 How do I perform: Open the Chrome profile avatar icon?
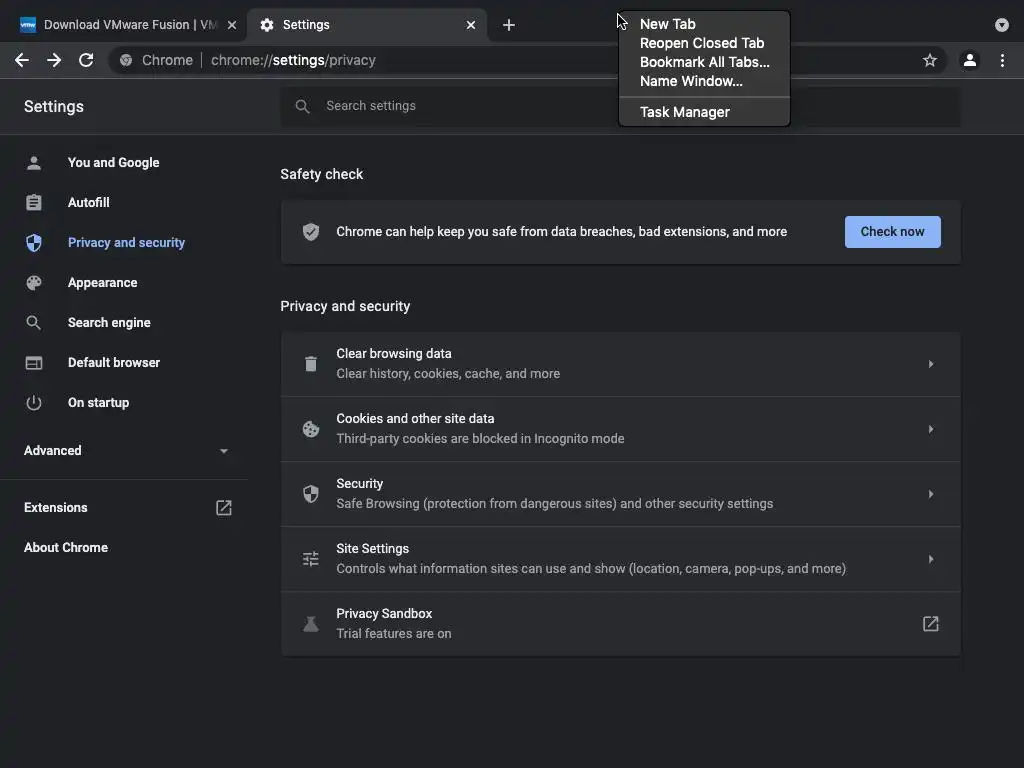(969, 60)
